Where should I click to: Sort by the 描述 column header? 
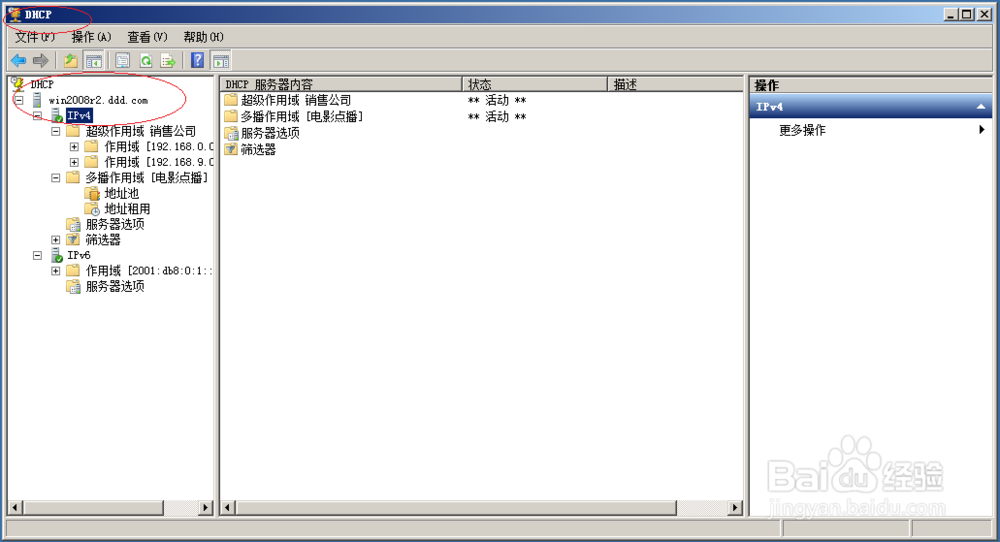point(675,84)
